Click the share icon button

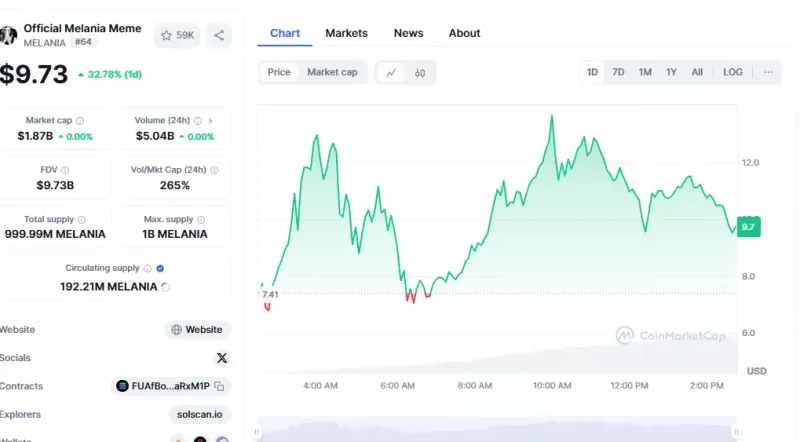point(219,35)
